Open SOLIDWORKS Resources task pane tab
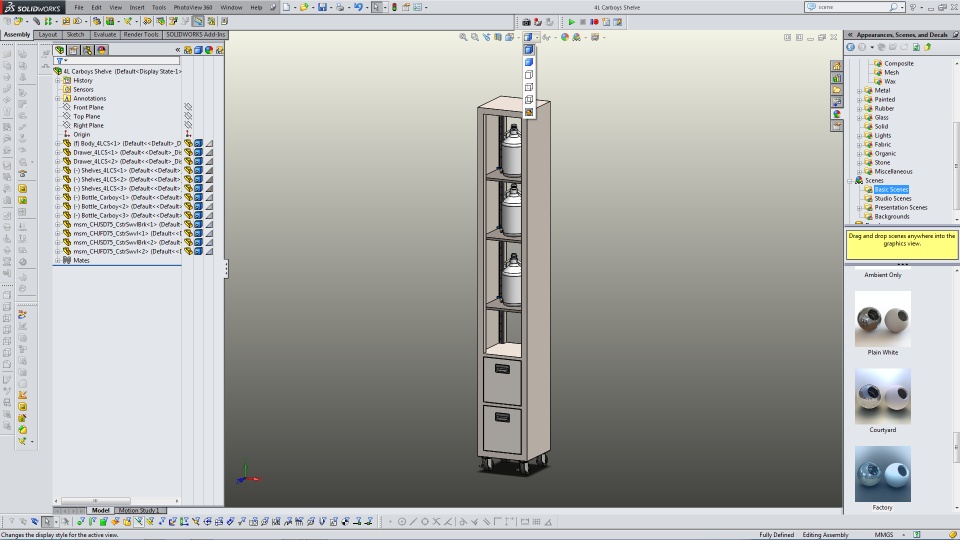This screenshot has height=540, width=960. click(x=836, y=66)
